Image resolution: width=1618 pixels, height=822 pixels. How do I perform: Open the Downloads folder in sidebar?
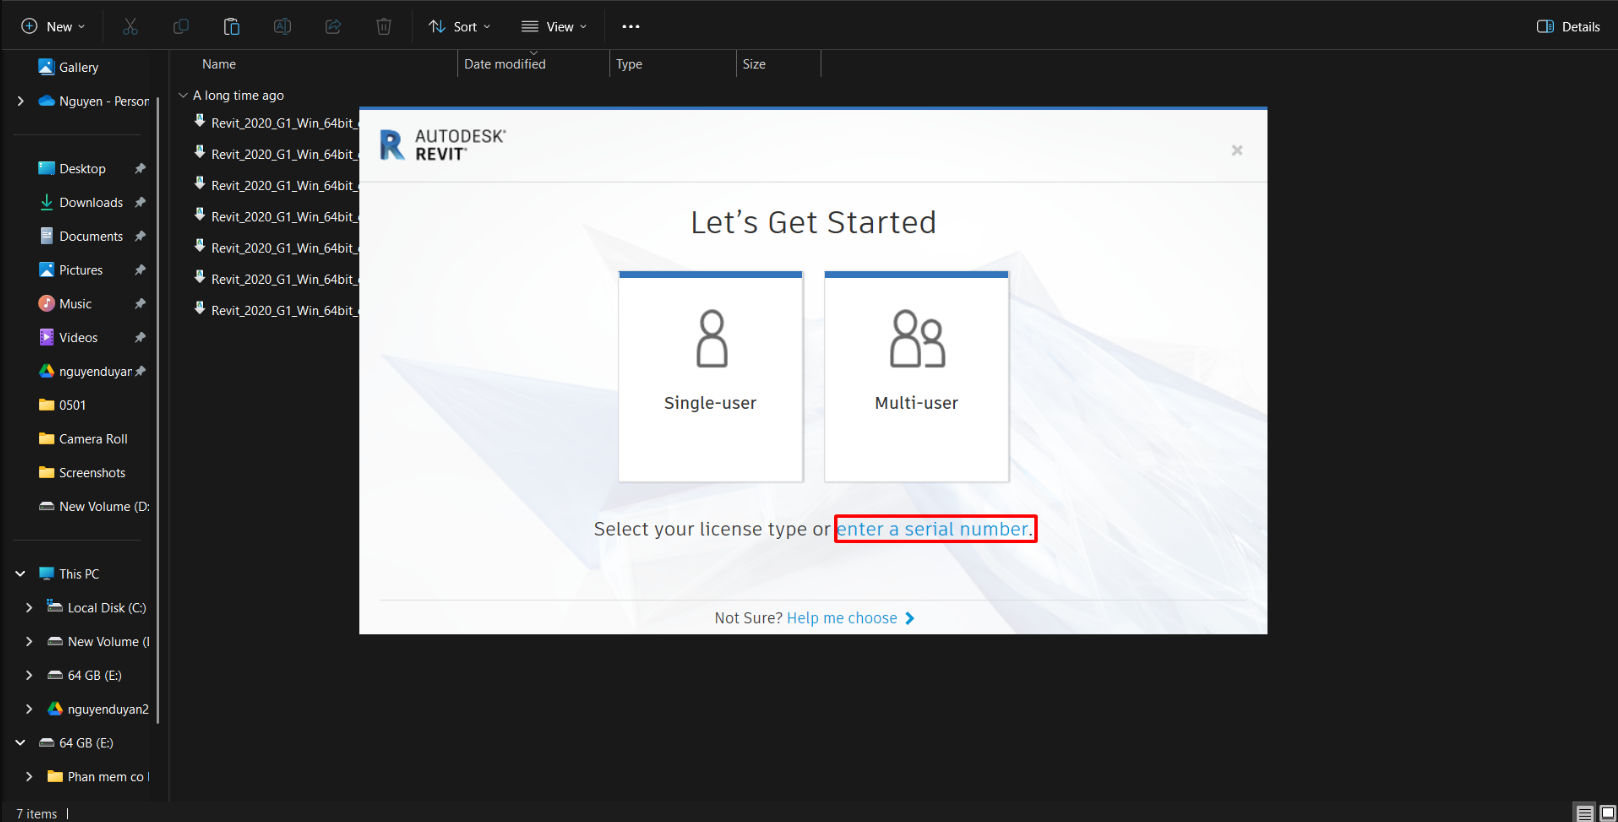coord(91,203)
